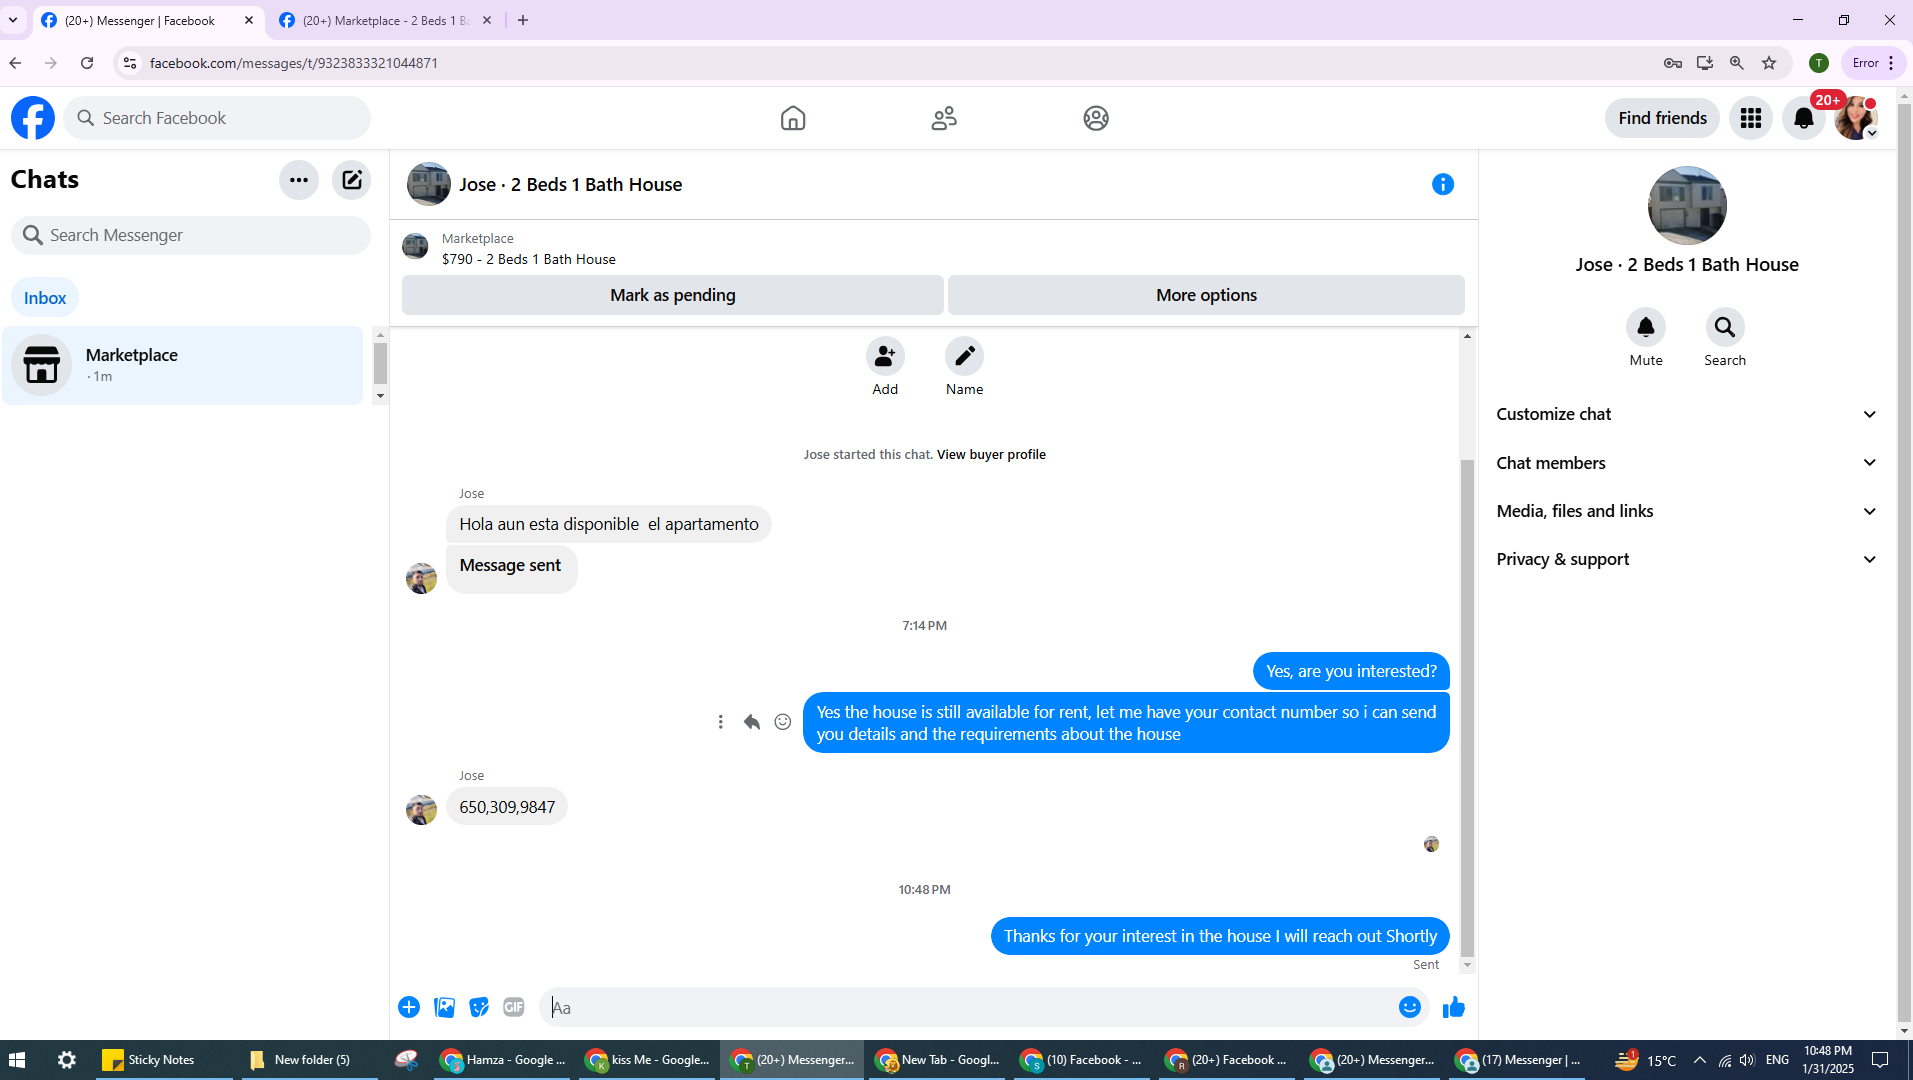
Task: Open the Groups icon in top navigation
Action: coord(1096,118)
